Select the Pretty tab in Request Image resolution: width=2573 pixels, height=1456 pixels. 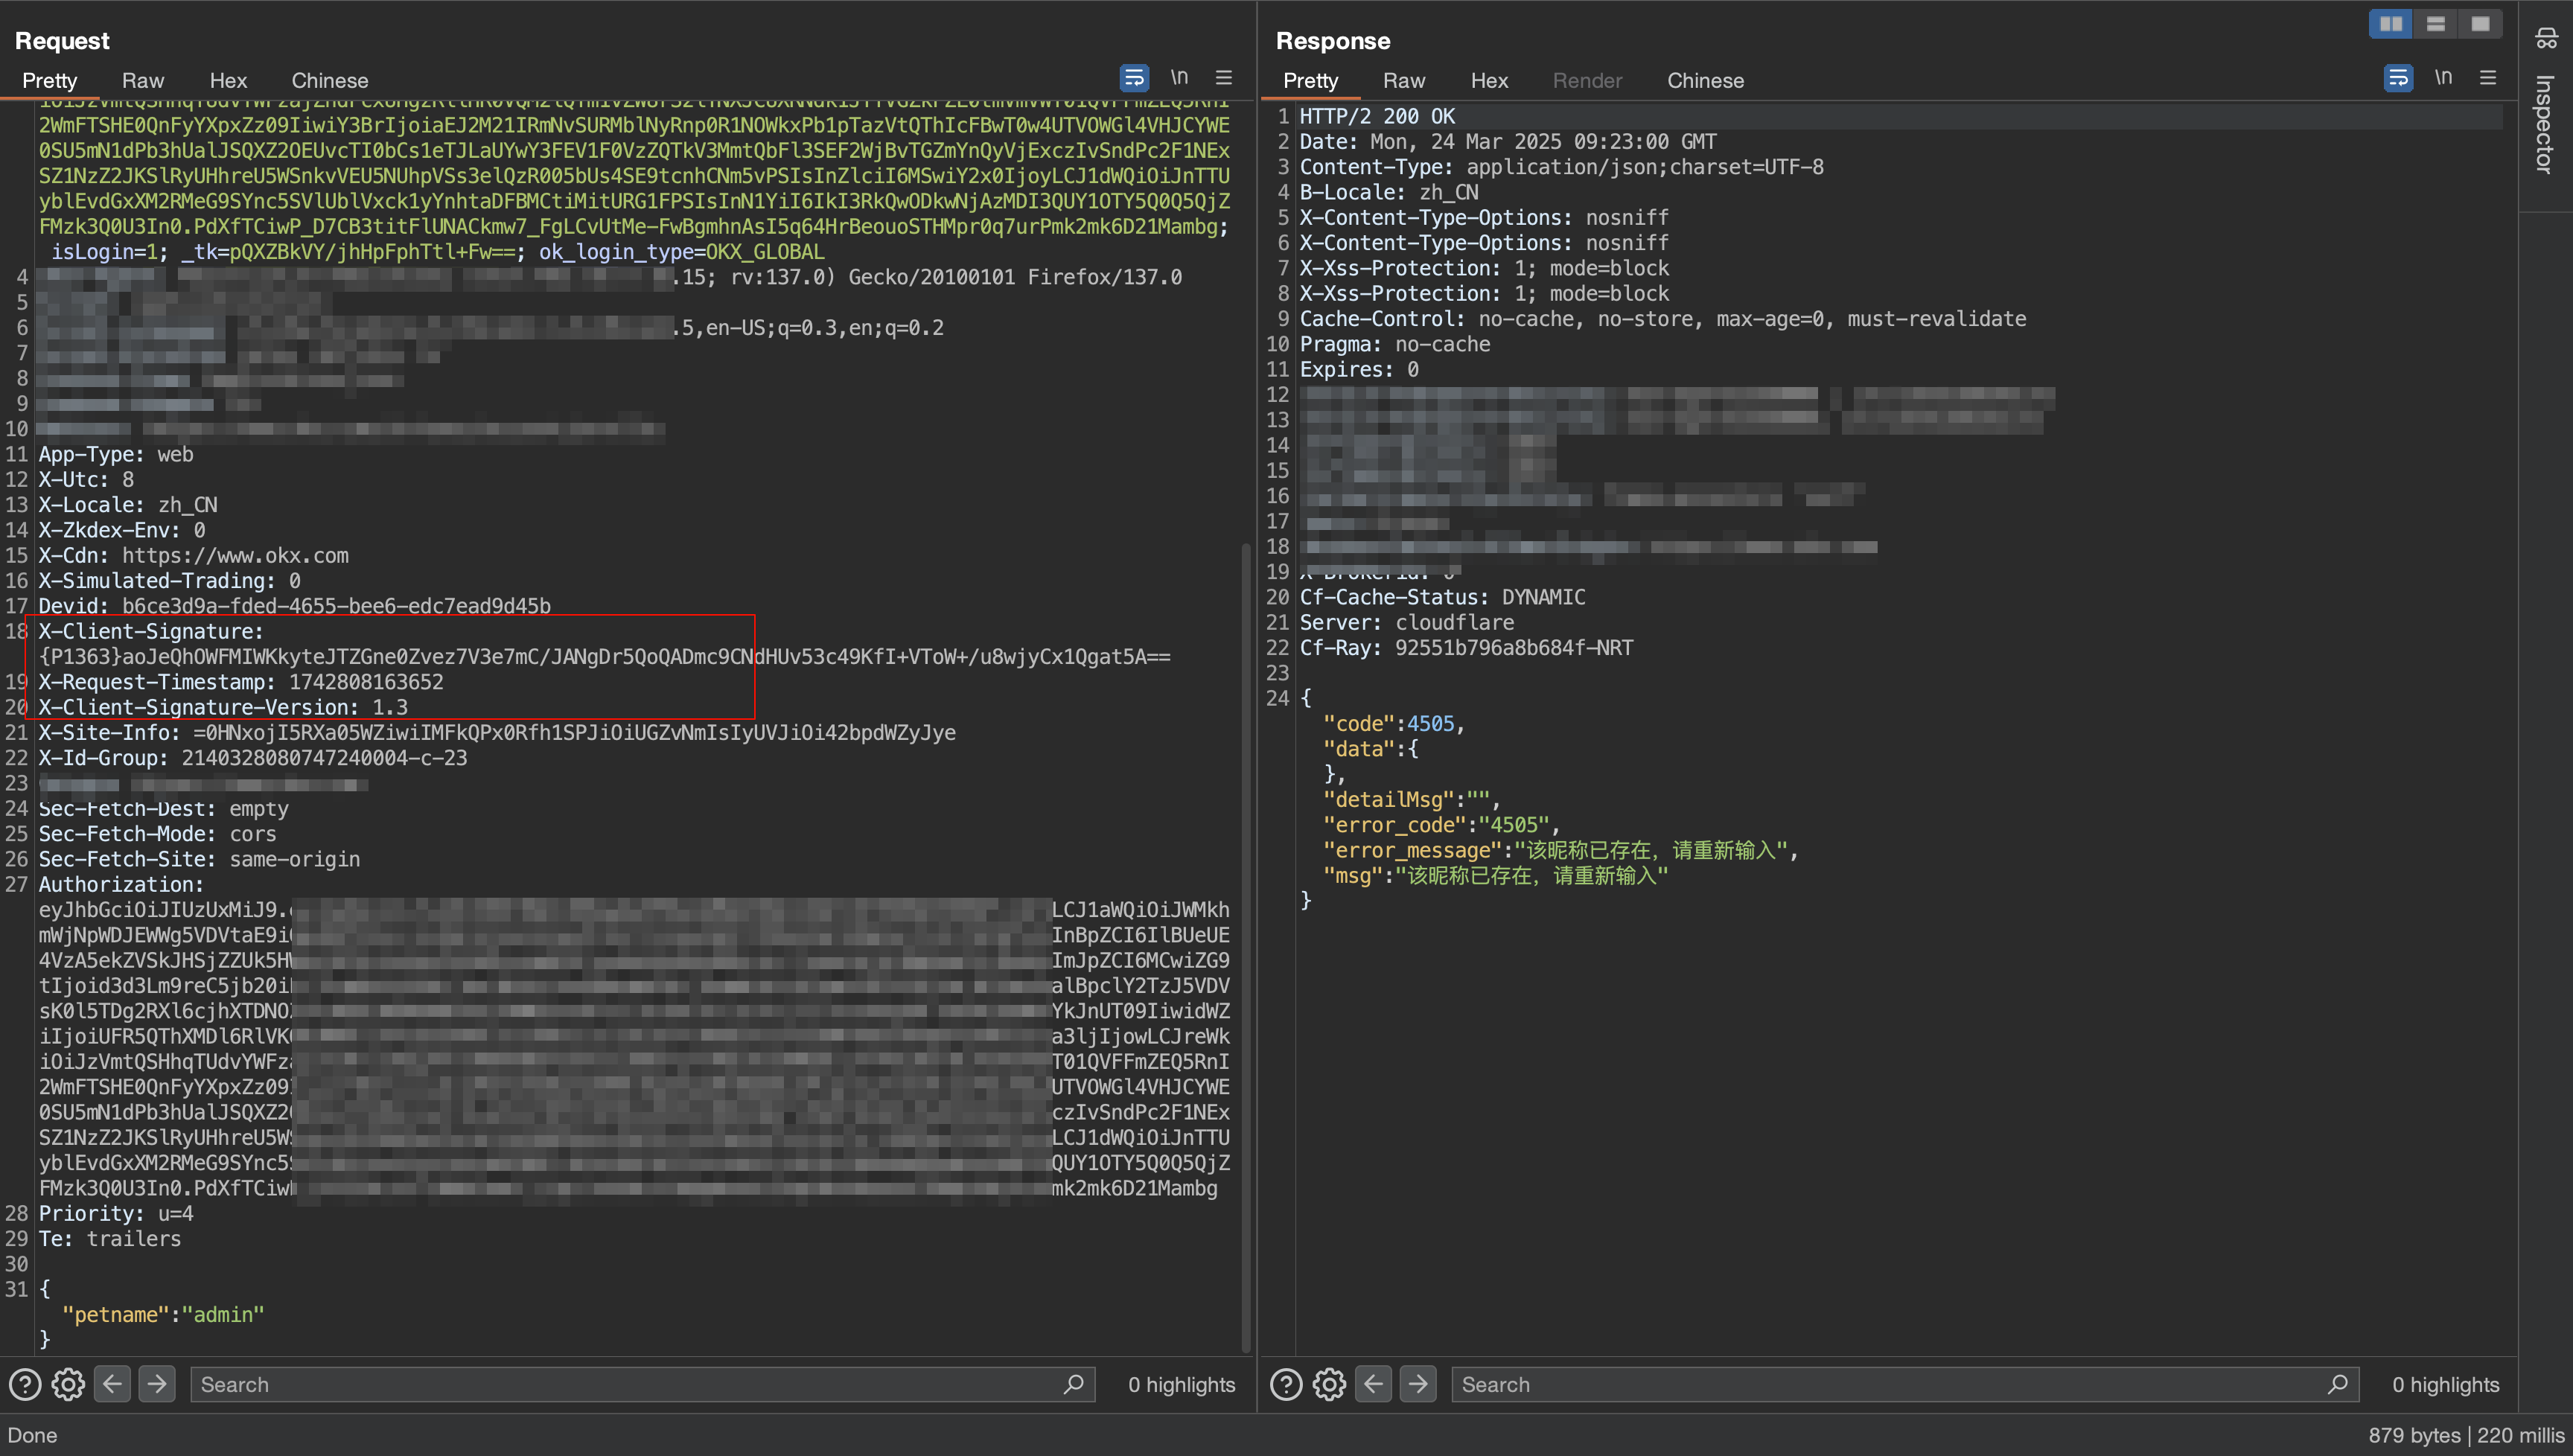[x=49, y=80]
